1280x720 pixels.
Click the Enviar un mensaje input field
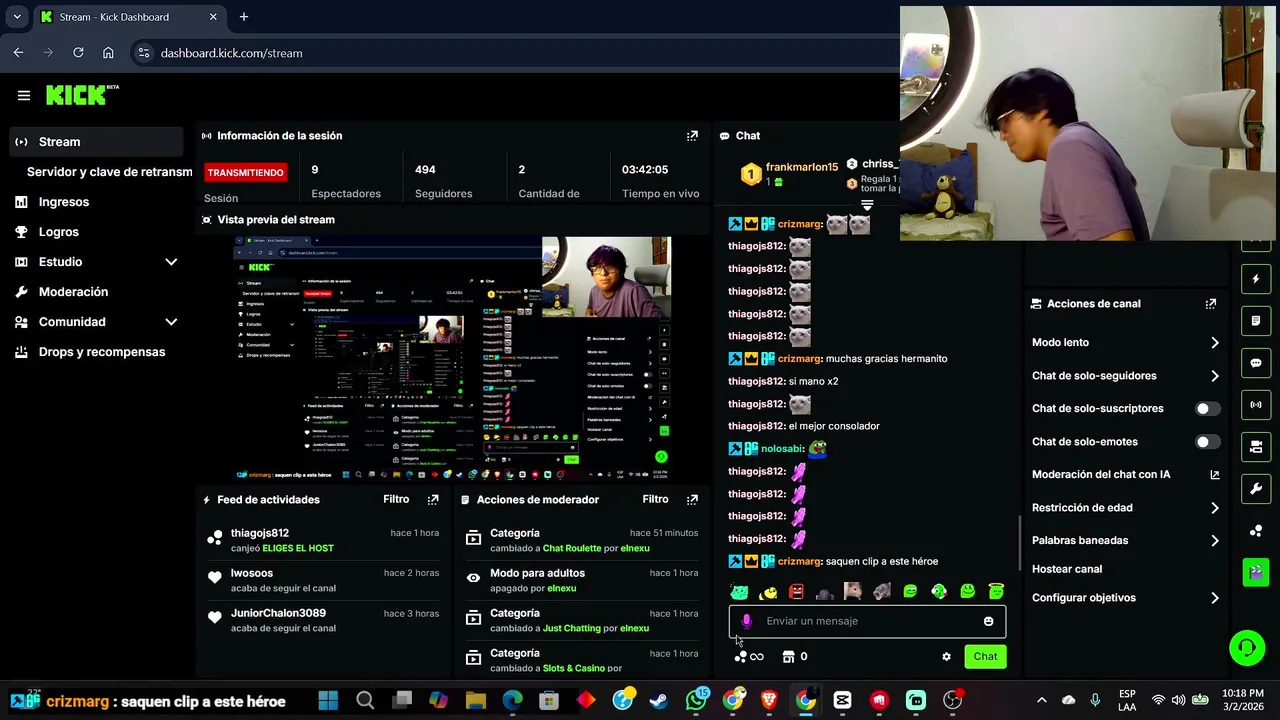click(867, 621)
